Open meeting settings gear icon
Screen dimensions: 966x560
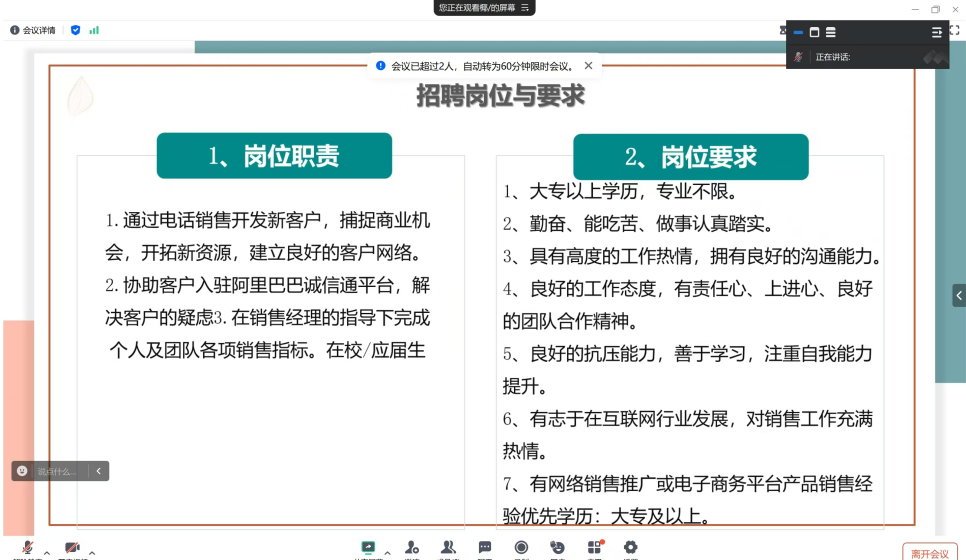point(630,548)
